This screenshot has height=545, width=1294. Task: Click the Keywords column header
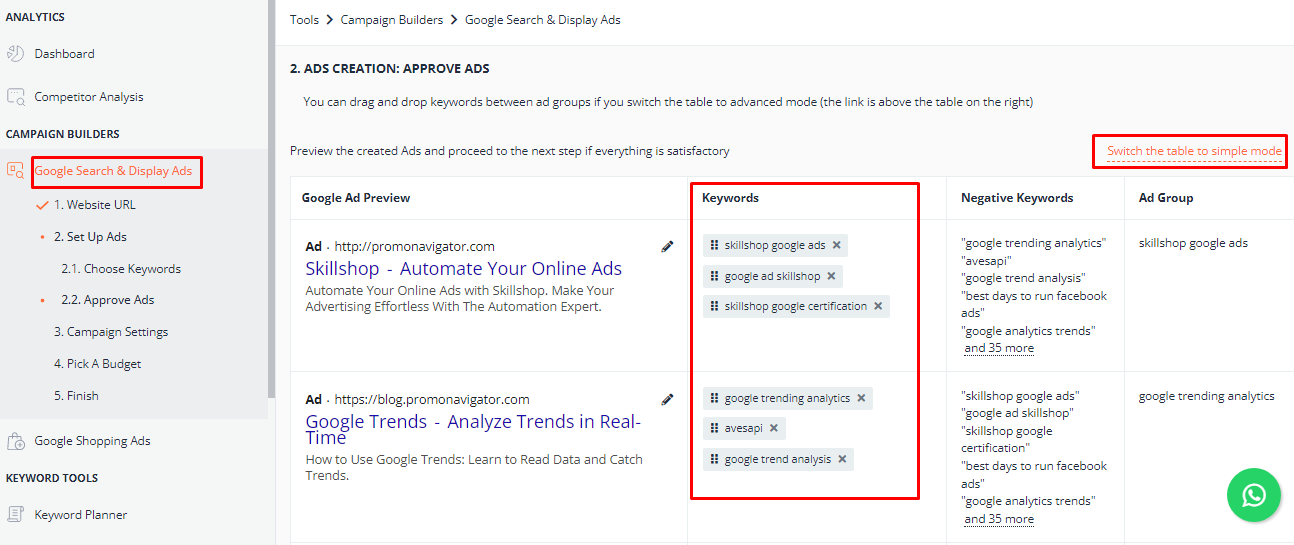pyautogui.click(x=730, y=198)
